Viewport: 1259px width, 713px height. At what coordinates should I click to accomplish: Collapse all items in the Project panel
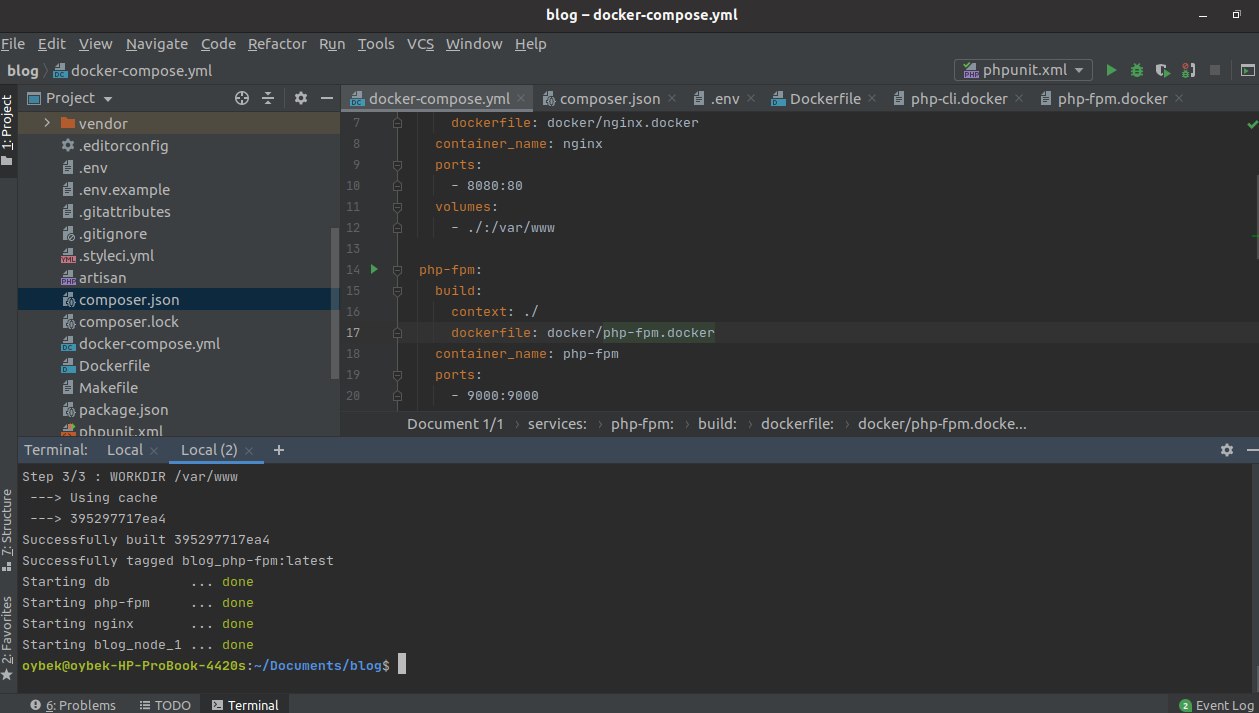click(x=268, y=98)
